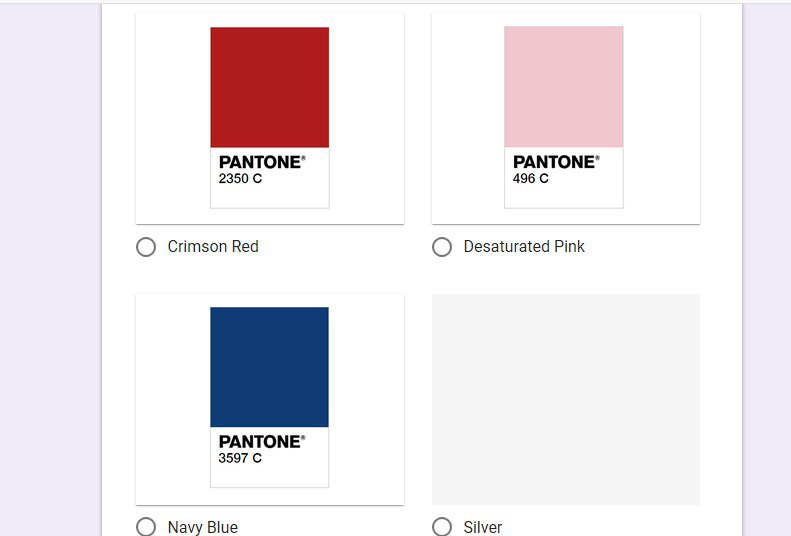Click the blank silver option image
This screenshot has height=536, width=791.
566,399
